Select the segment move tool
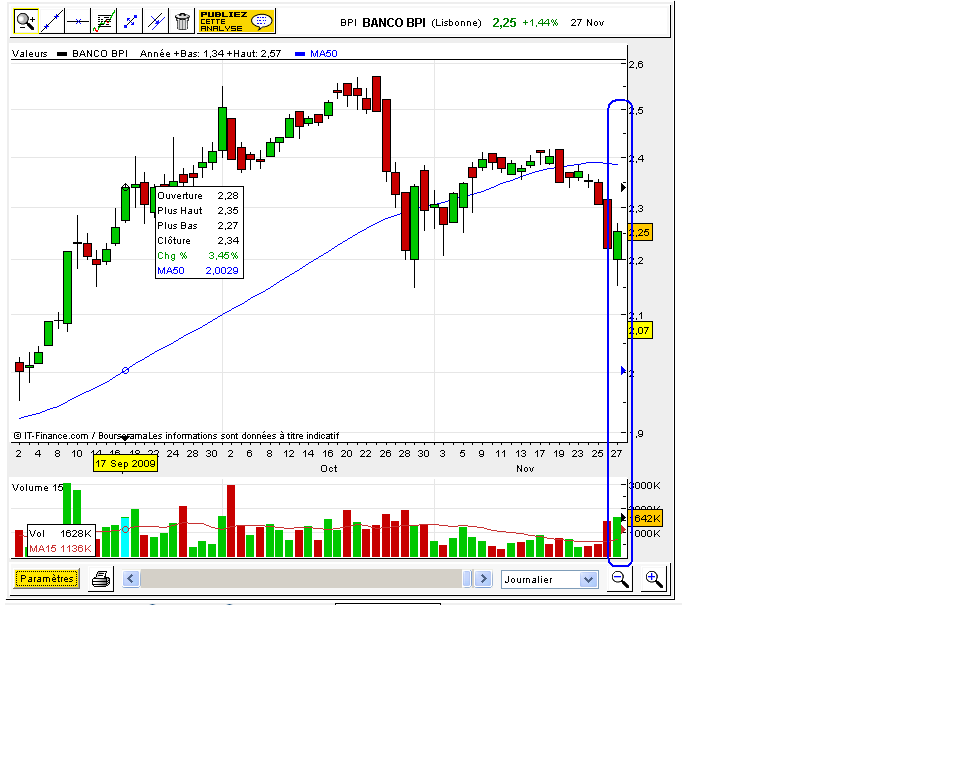Screen dimensions: 958x762 point(130,21)
